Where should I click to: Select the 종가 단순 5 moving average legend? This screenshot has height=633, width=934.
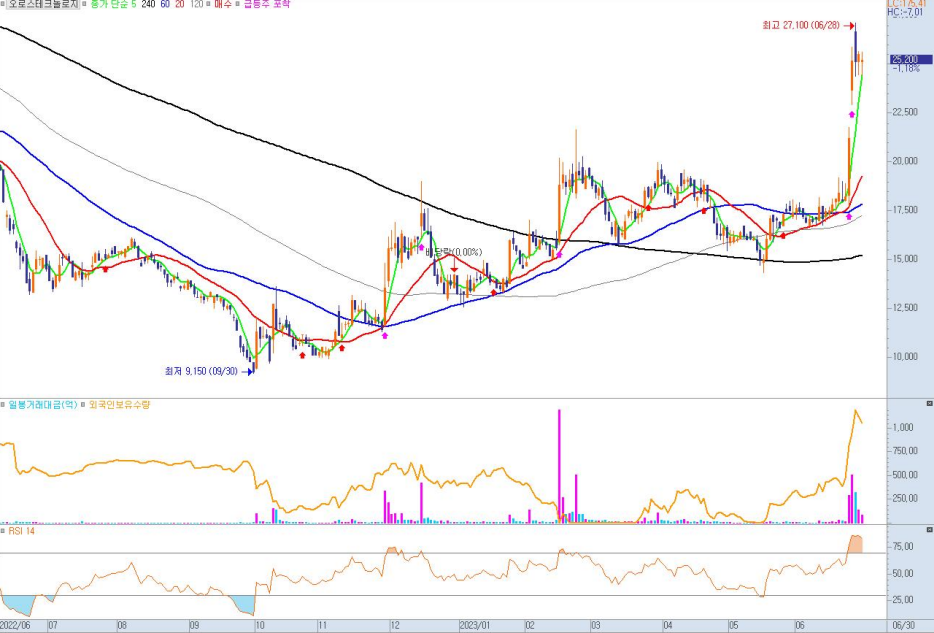[x=113, y=4]
